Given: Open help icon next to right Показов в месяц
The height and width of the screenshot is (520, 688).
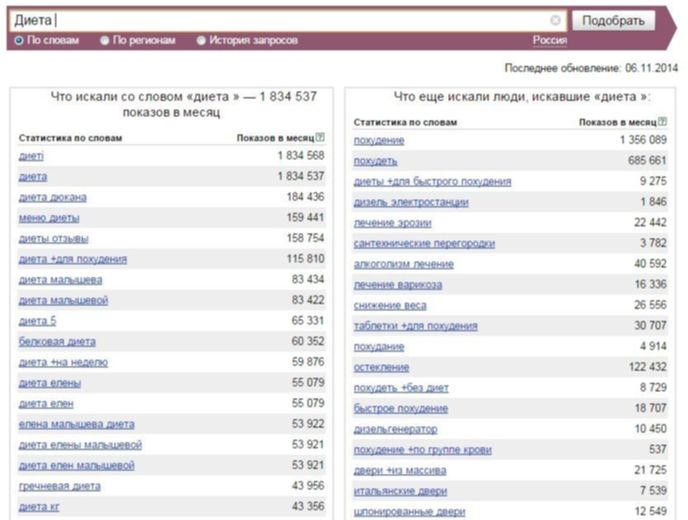Looking at the screenshot, I should point(663,122).
